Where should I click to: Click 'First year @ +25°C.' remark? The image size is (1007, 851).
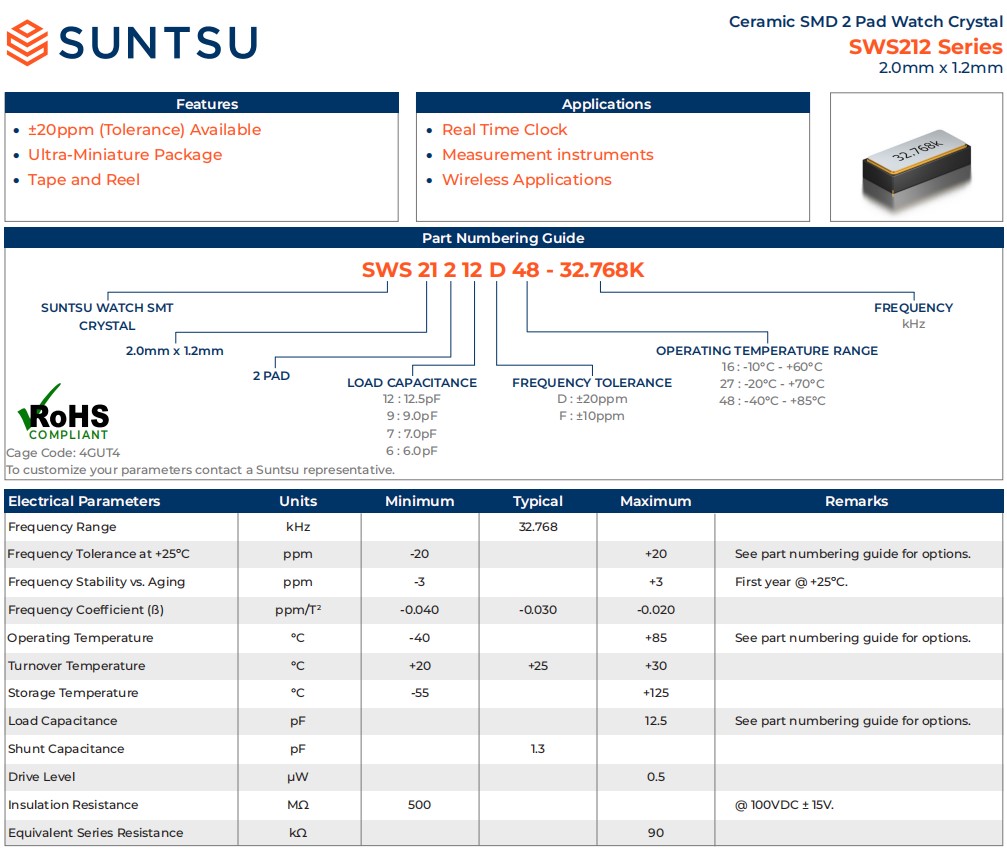791,582
